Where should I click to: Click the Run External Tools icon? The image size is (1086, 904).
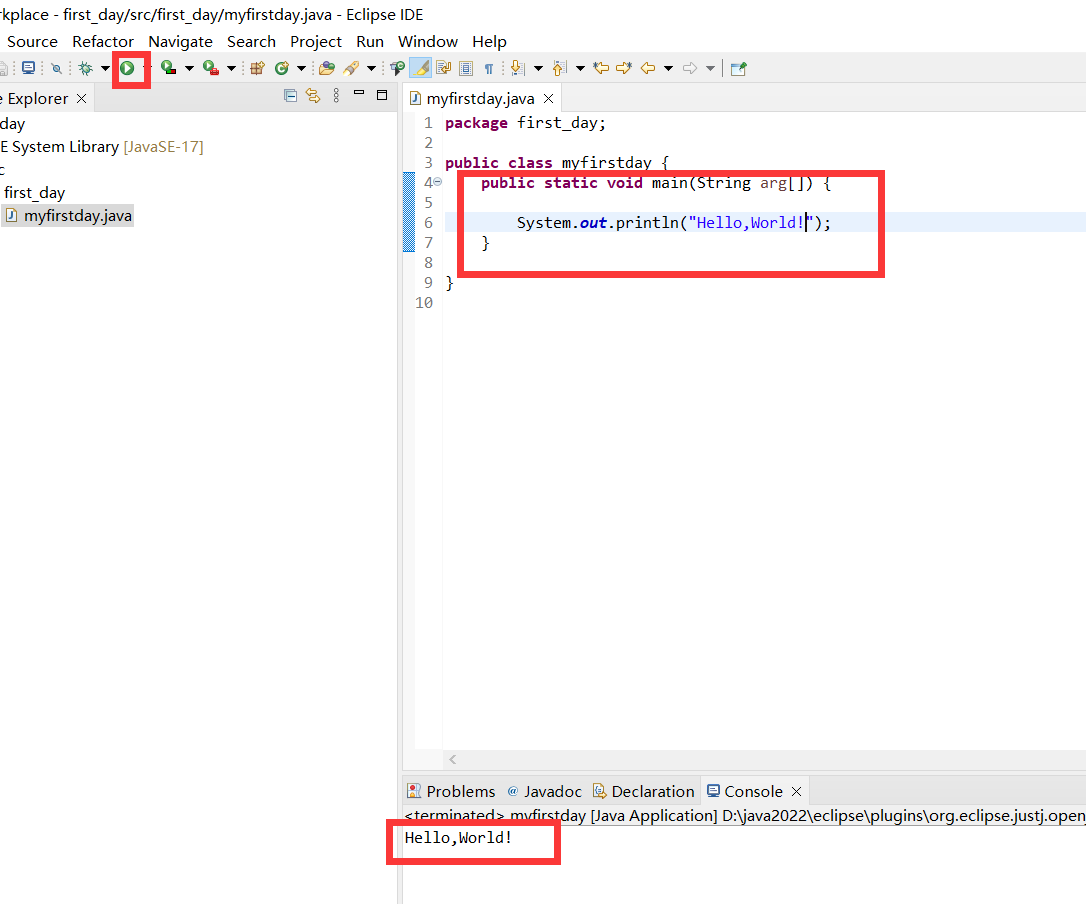coord(211,68)
